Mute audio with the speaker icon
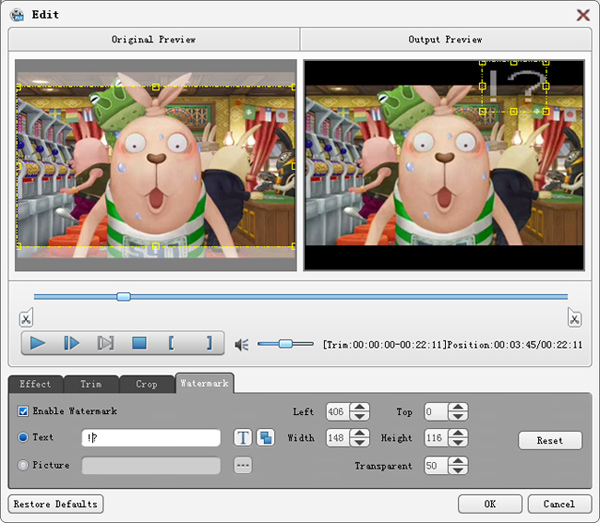 point(241,345)
